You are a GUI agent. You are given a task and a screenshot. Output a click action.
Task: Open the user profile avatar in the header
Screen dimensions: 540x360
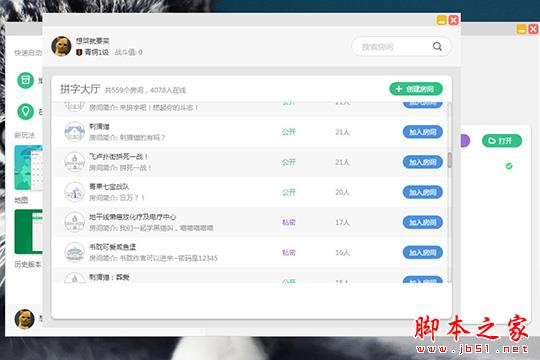(61, 46)
